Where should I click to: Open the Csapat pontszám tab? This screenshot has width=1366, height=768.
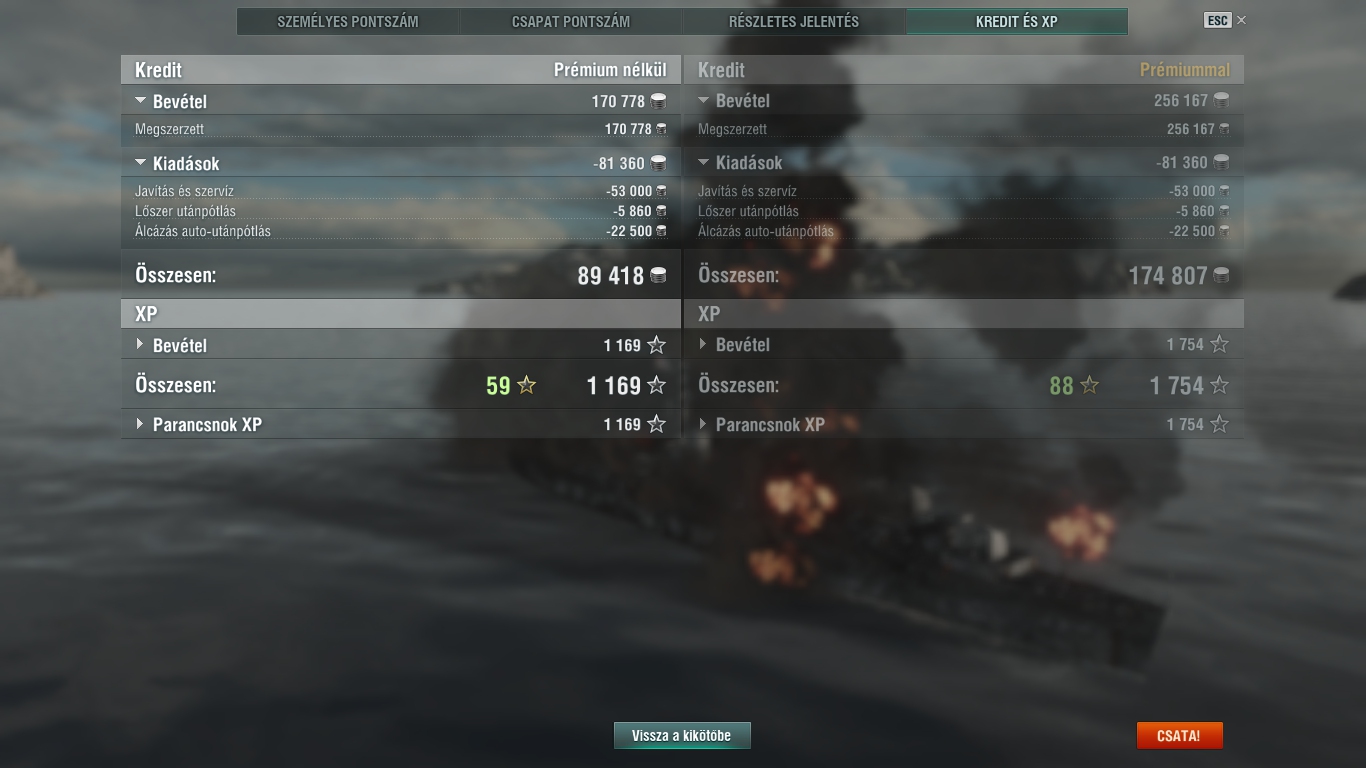coord(571,21)
